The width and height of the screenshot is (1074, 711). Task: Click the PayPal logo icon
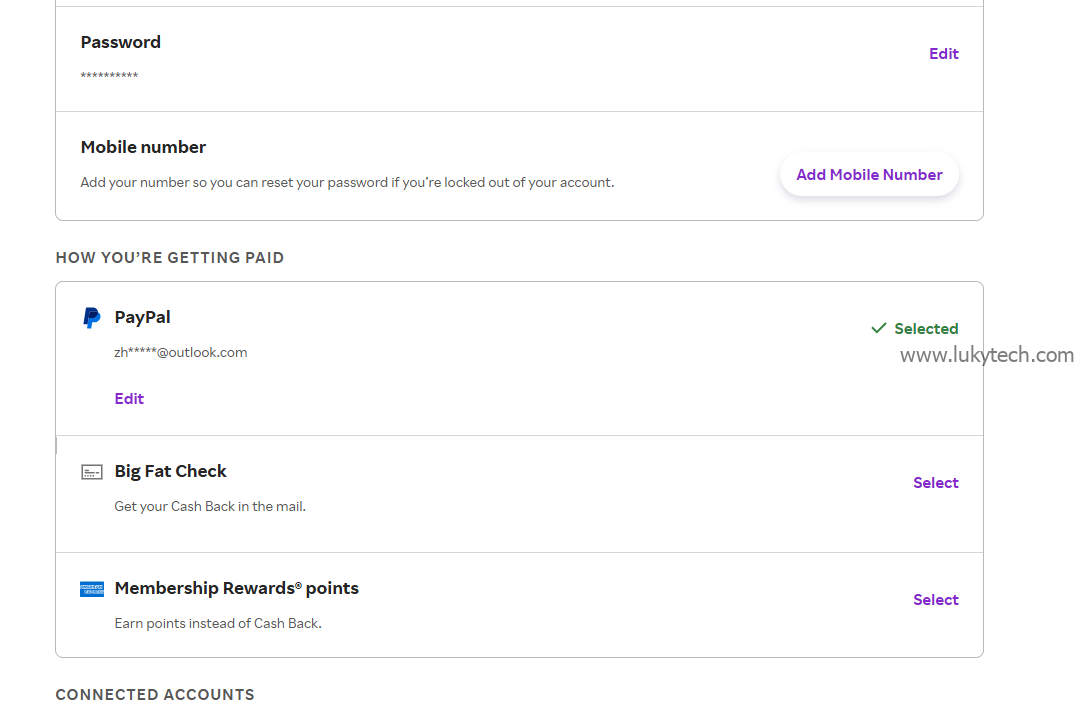pyautogui.click(x=91, y=318)
